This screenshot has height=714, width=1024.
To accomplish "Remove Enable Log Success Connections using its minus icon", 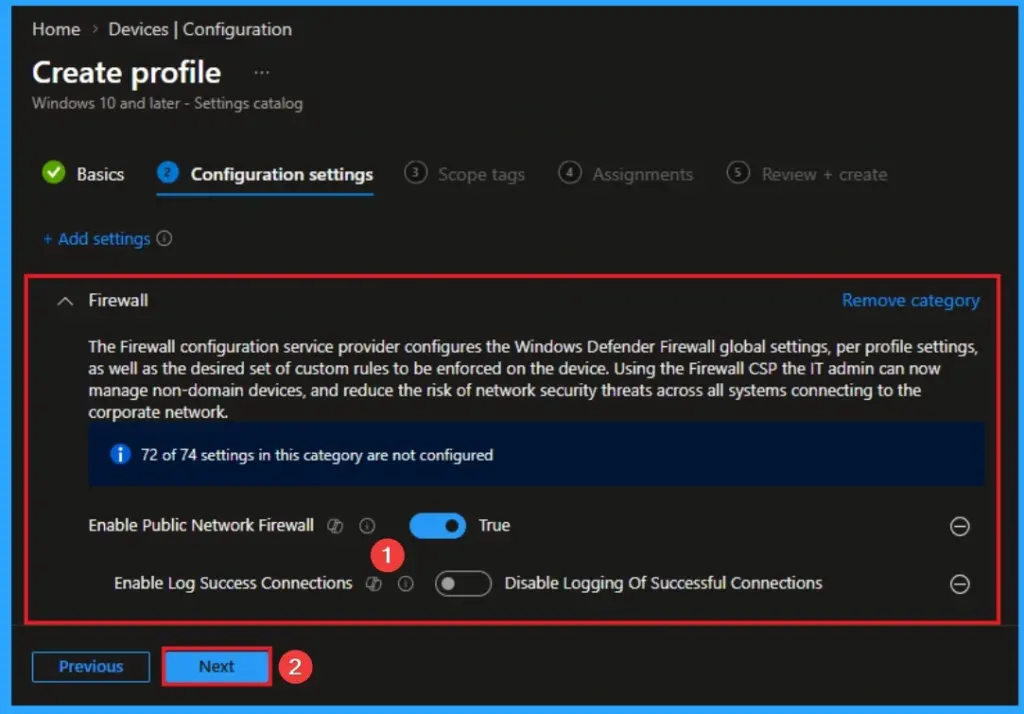I will 959,583.
